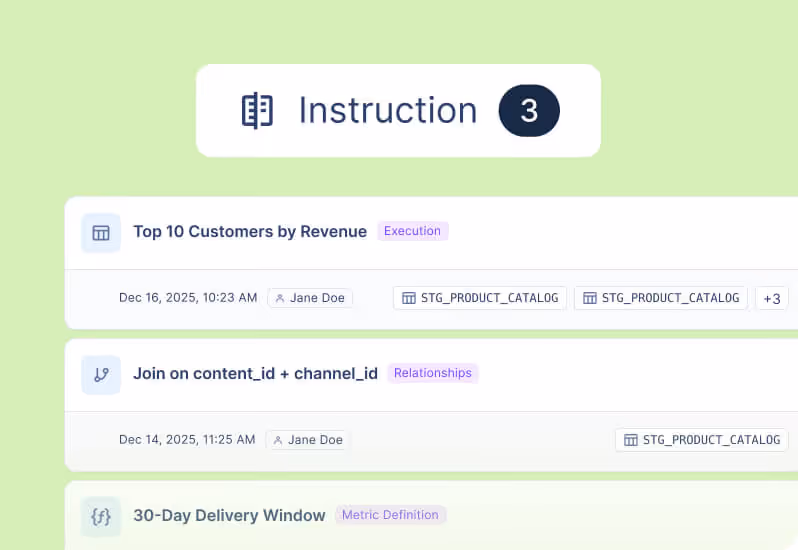
Task: Click table icon in Join row STG_PRODUCT_CATALOG chip
Action: pyautogui.click(x=631, y=440)
